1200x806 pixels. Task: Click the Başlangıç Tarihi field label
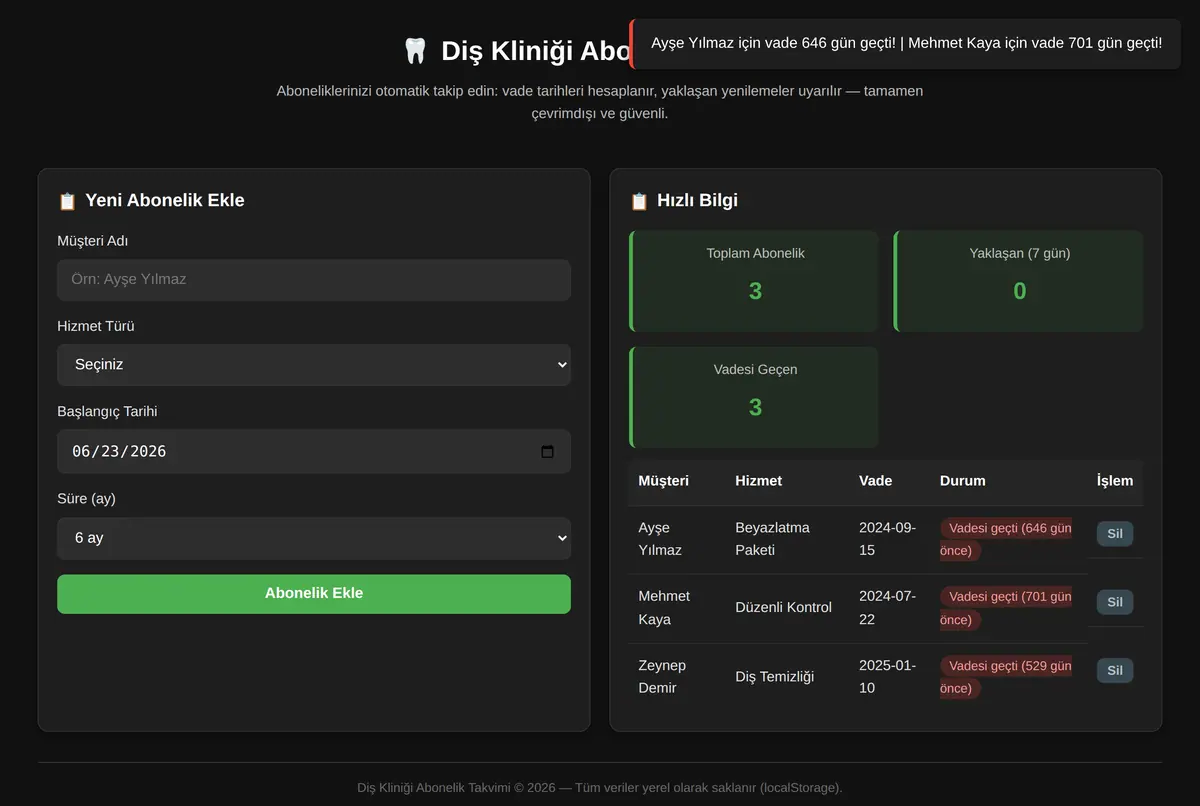pos(107,412)
